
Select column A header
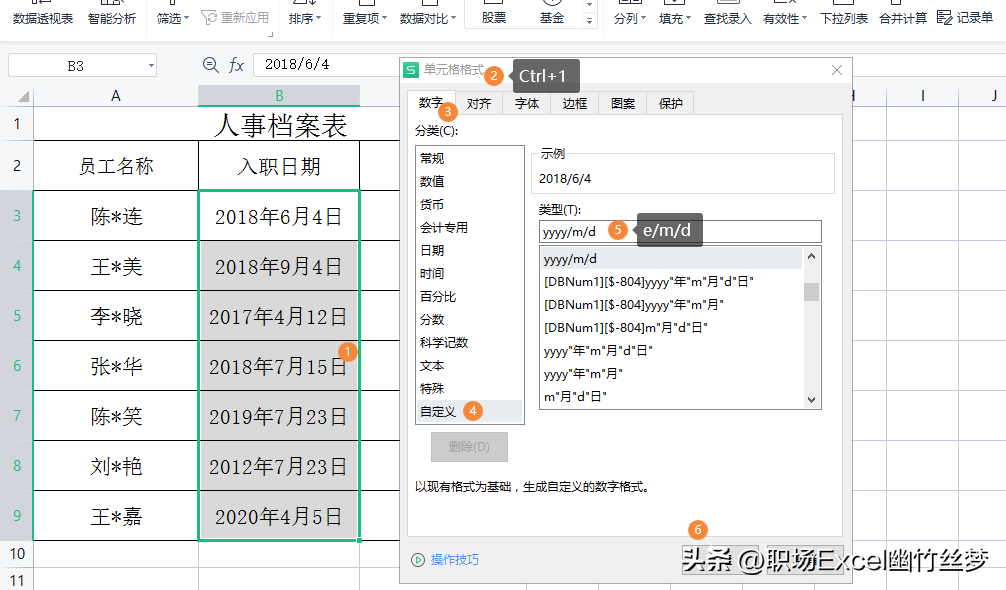(115, 96)
